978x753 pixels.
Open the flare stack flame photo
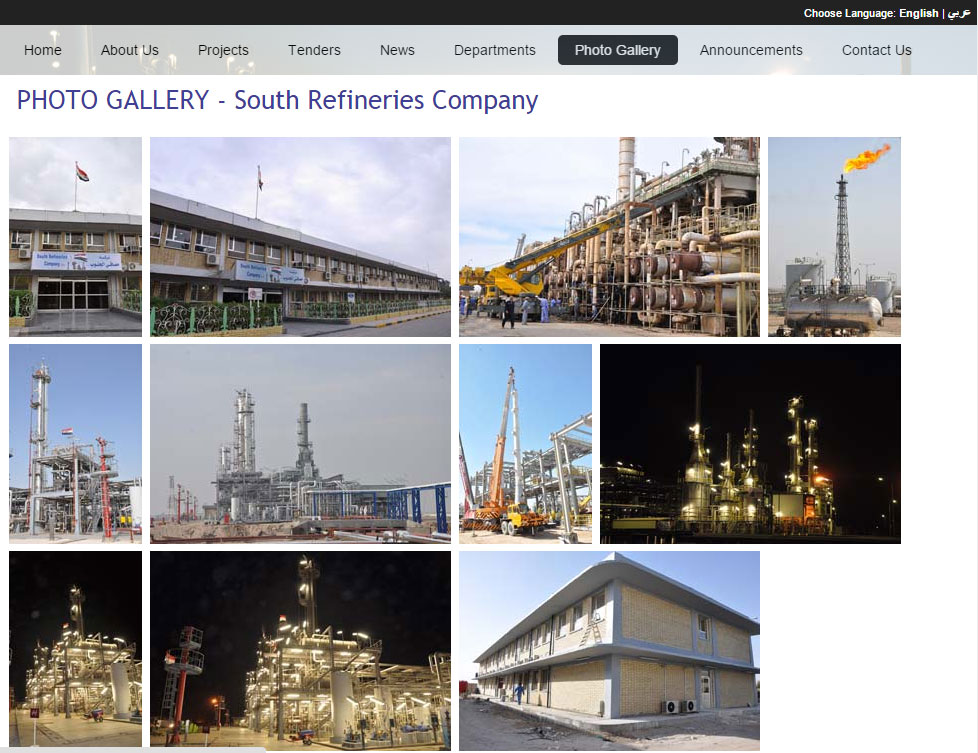[x=834, y=236]
